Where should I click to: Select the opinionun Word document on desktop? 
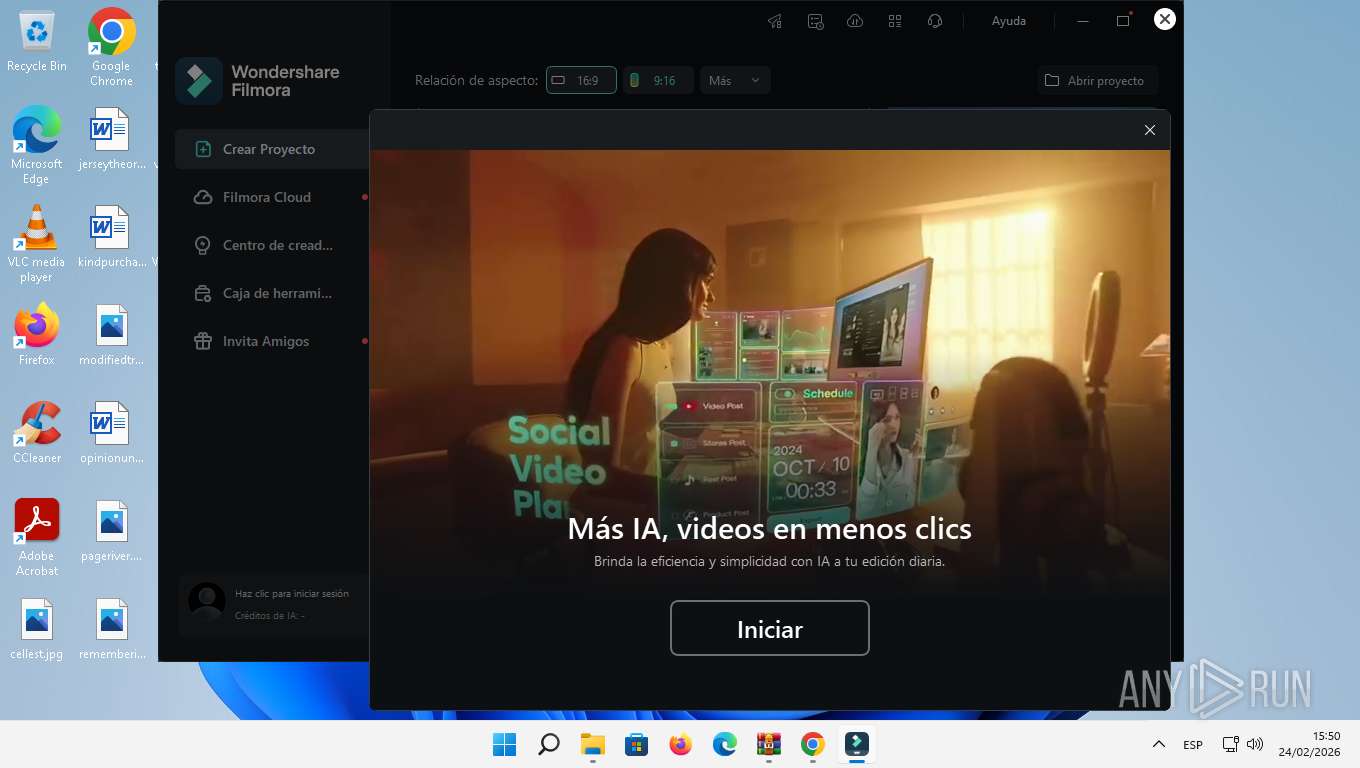click(x=111, y=433)
